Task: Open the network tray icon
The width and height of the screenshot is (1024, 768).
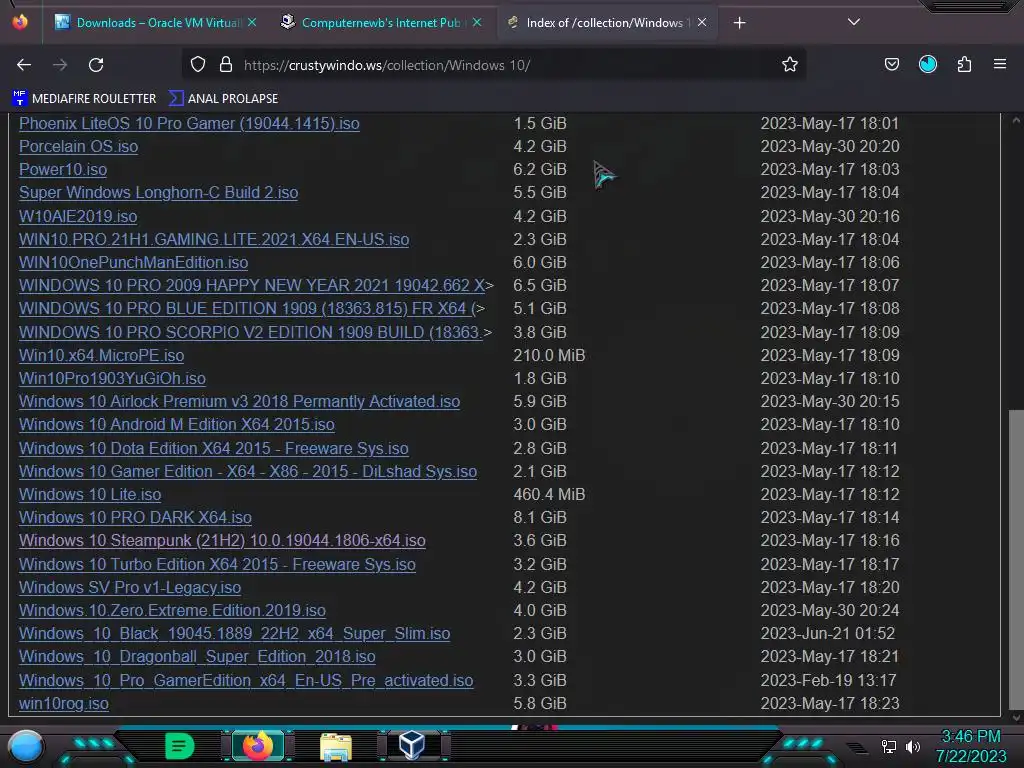Action: point(888,746)
